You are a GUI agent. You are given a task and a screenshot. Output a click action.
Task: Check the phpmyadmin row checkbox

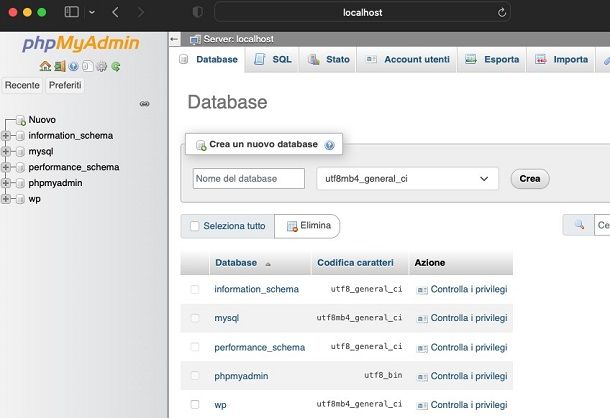pos(195,376)
